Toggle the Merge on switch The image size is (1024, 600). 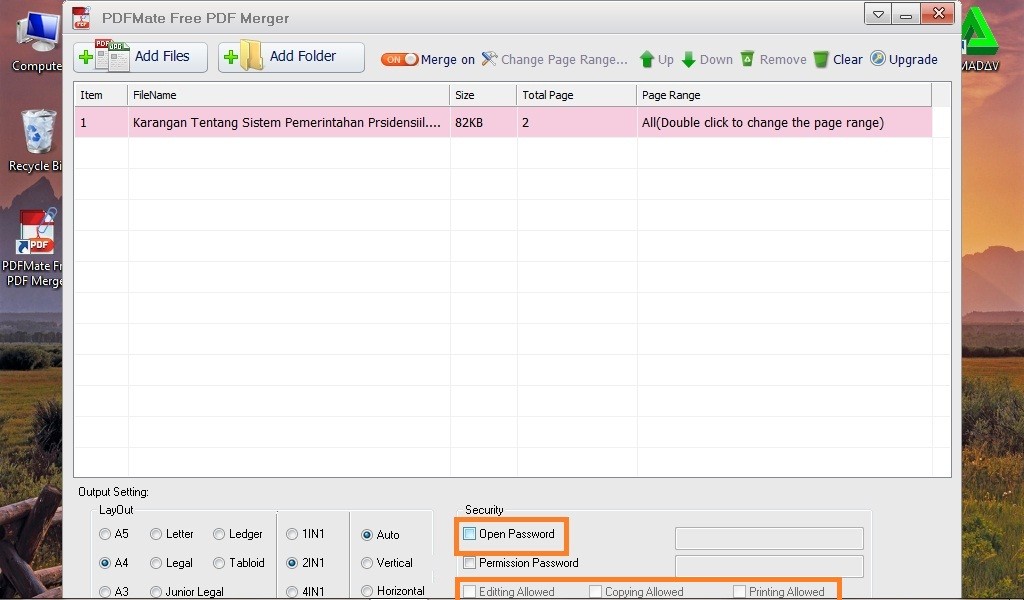[x=399, y=59]
